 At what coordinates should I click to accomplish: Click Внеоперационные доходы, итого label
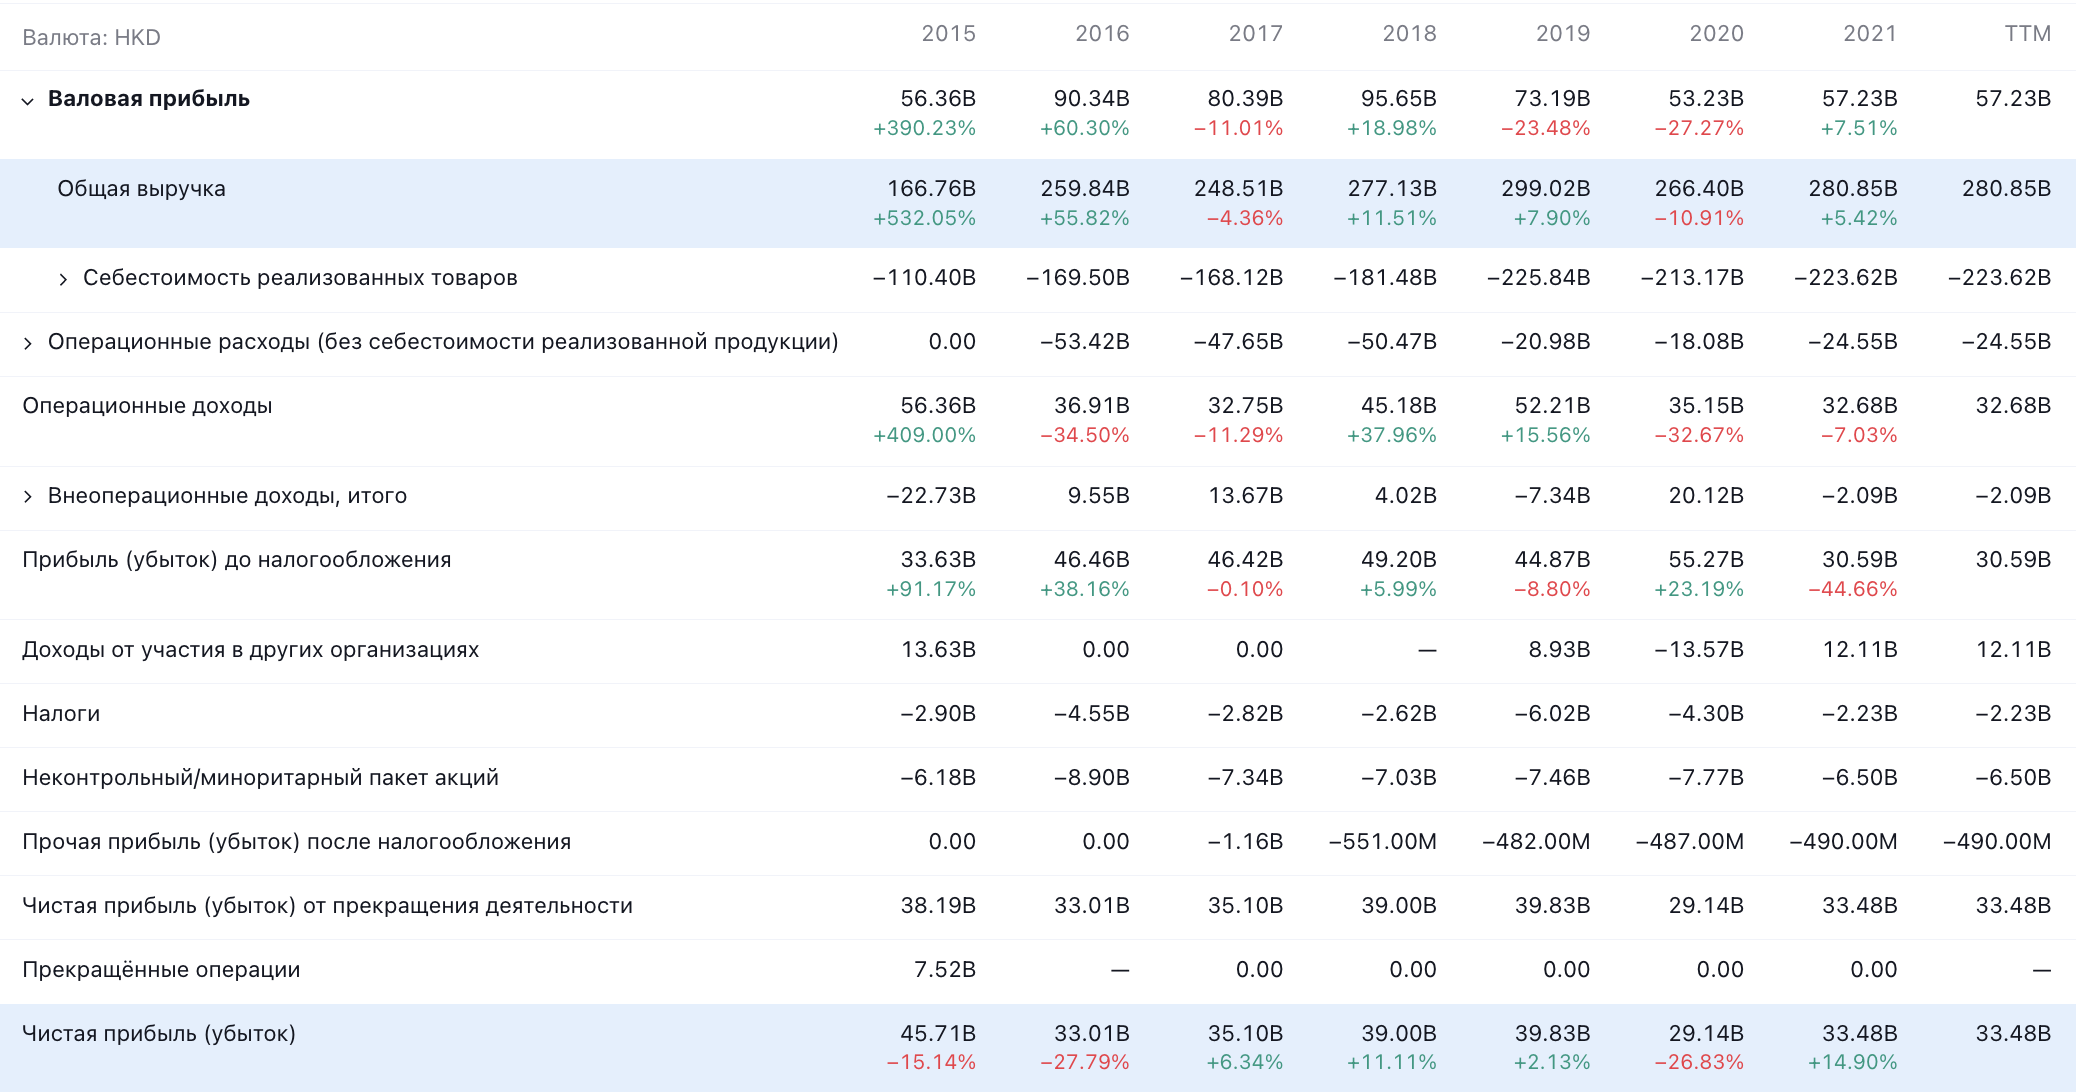227,496
